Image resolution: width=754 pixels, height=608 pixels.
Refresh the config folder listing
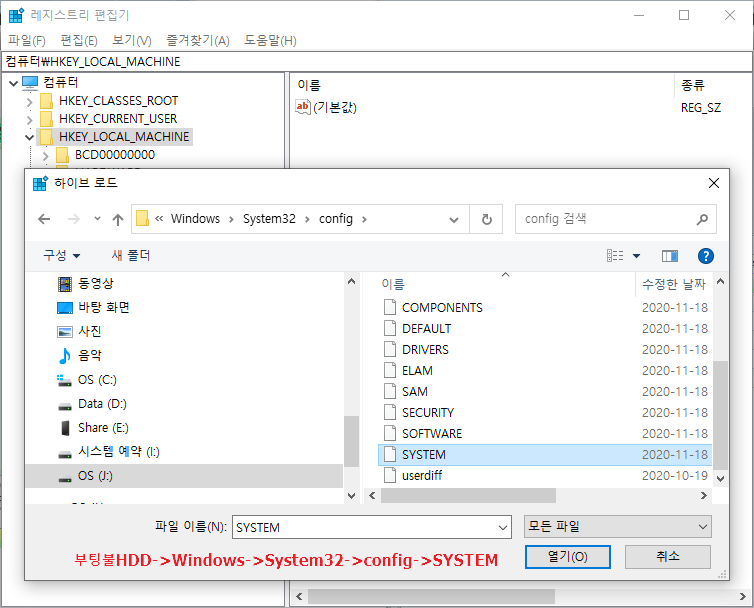(x=487, y=219)
